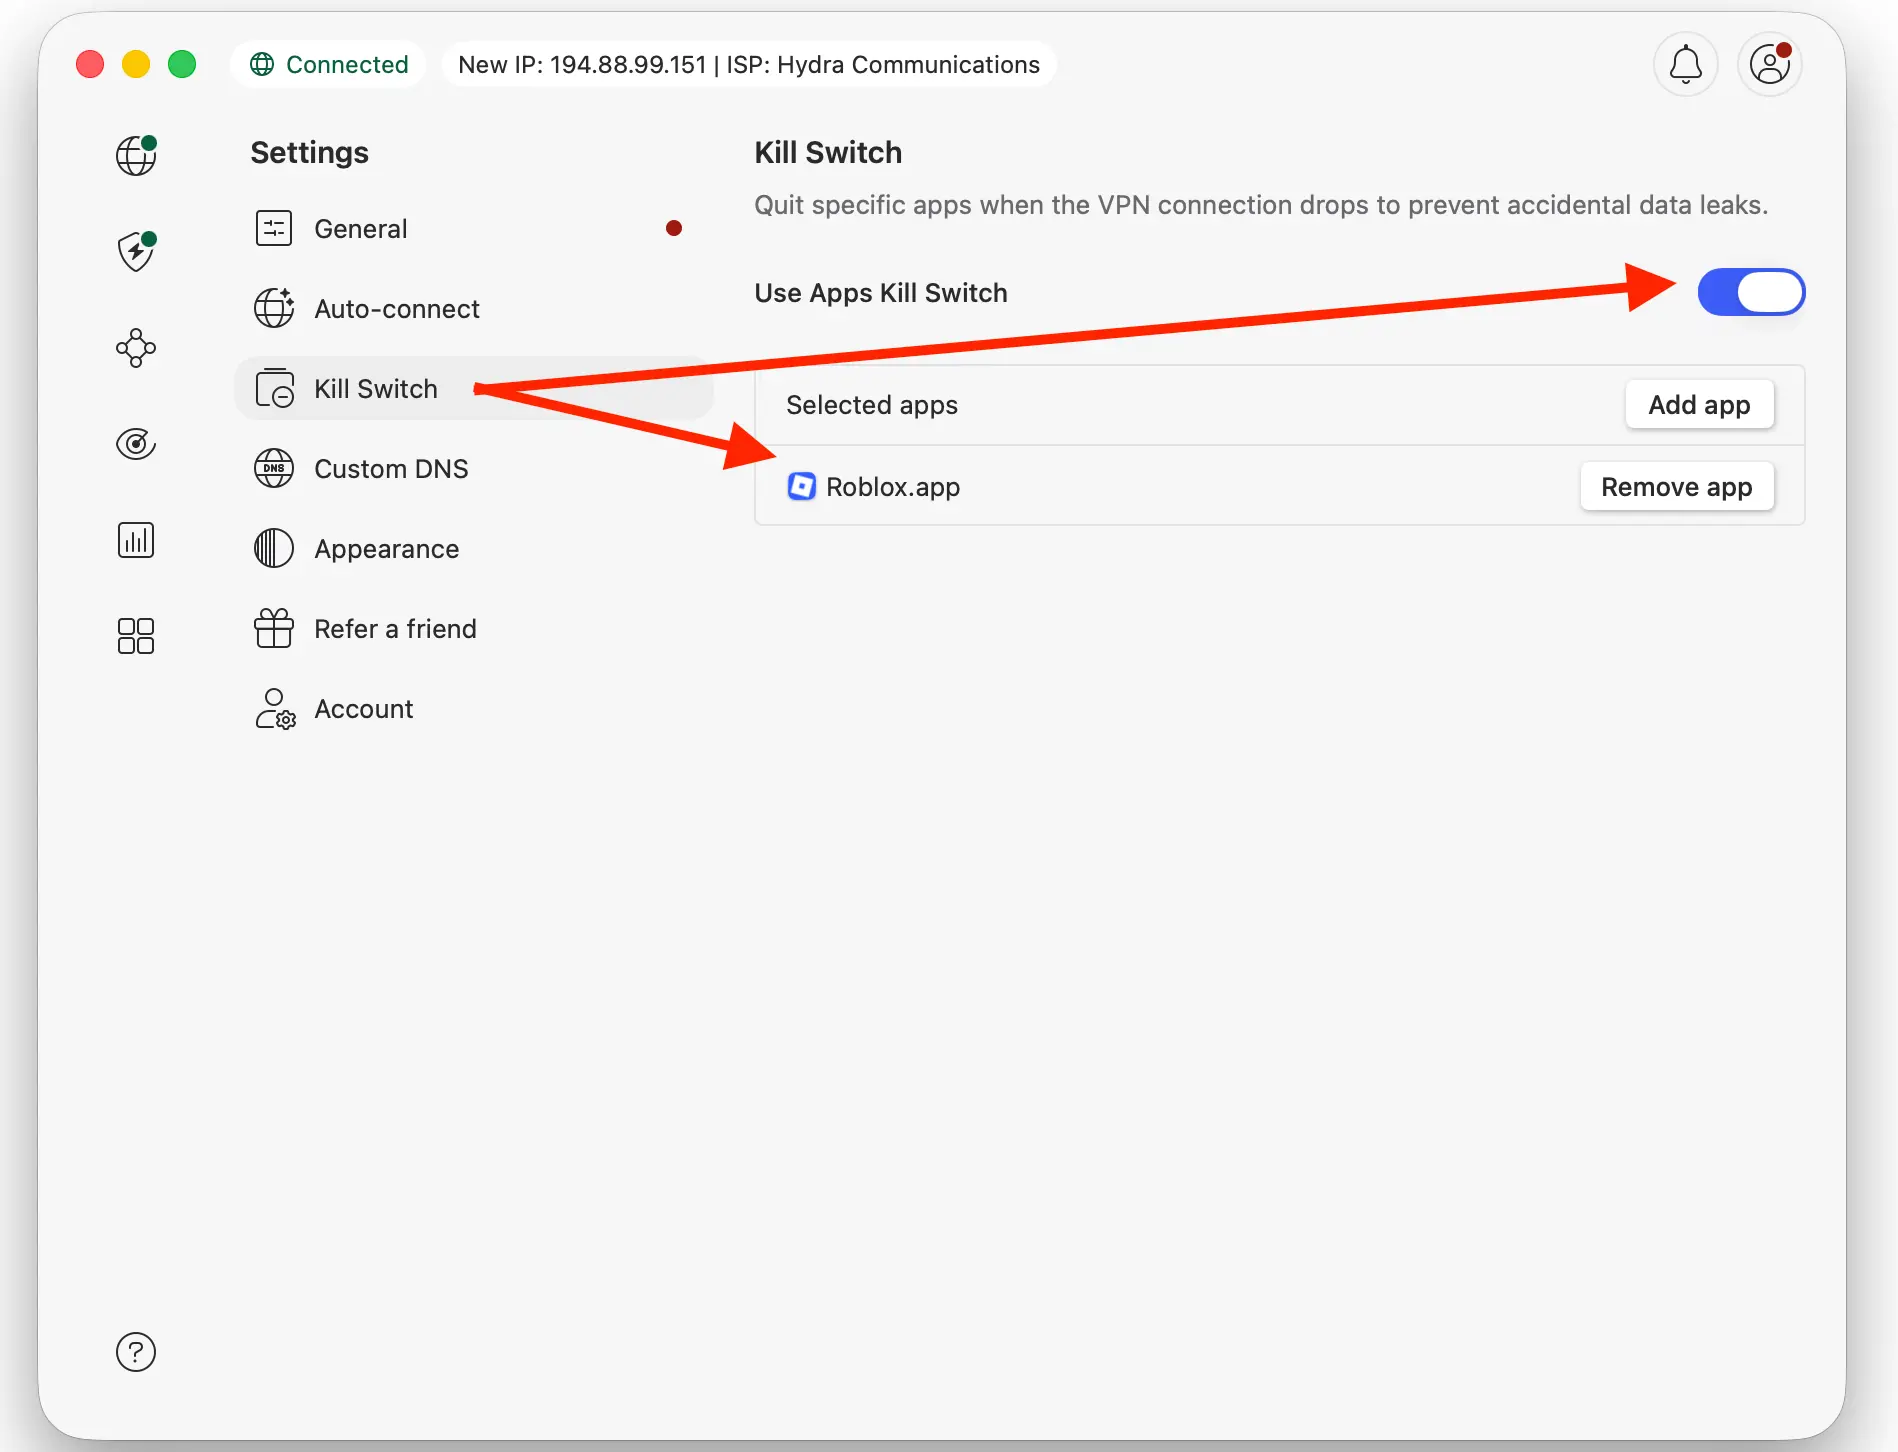
Task: Open the network nodes sidebar icon
Action: [136, 348]
